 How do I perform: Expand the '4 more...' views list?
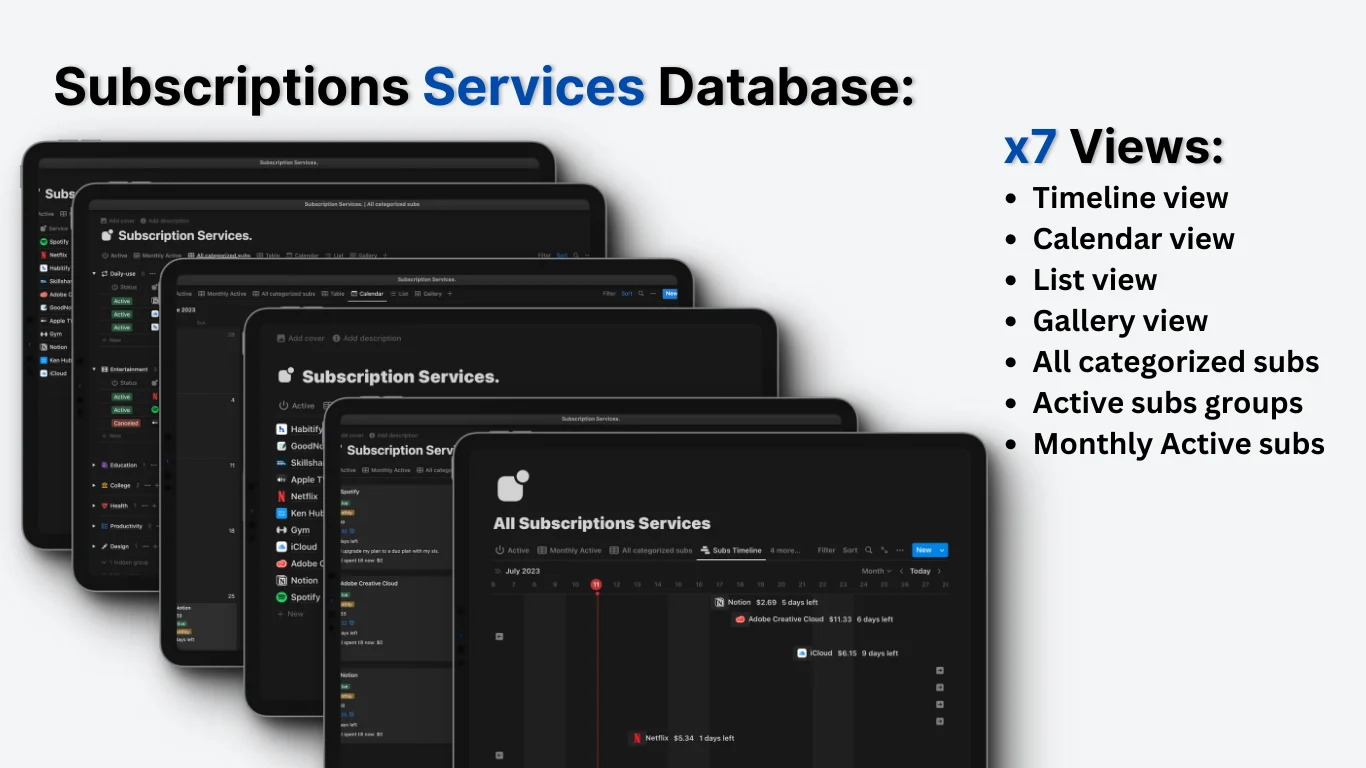coord(785,550)
